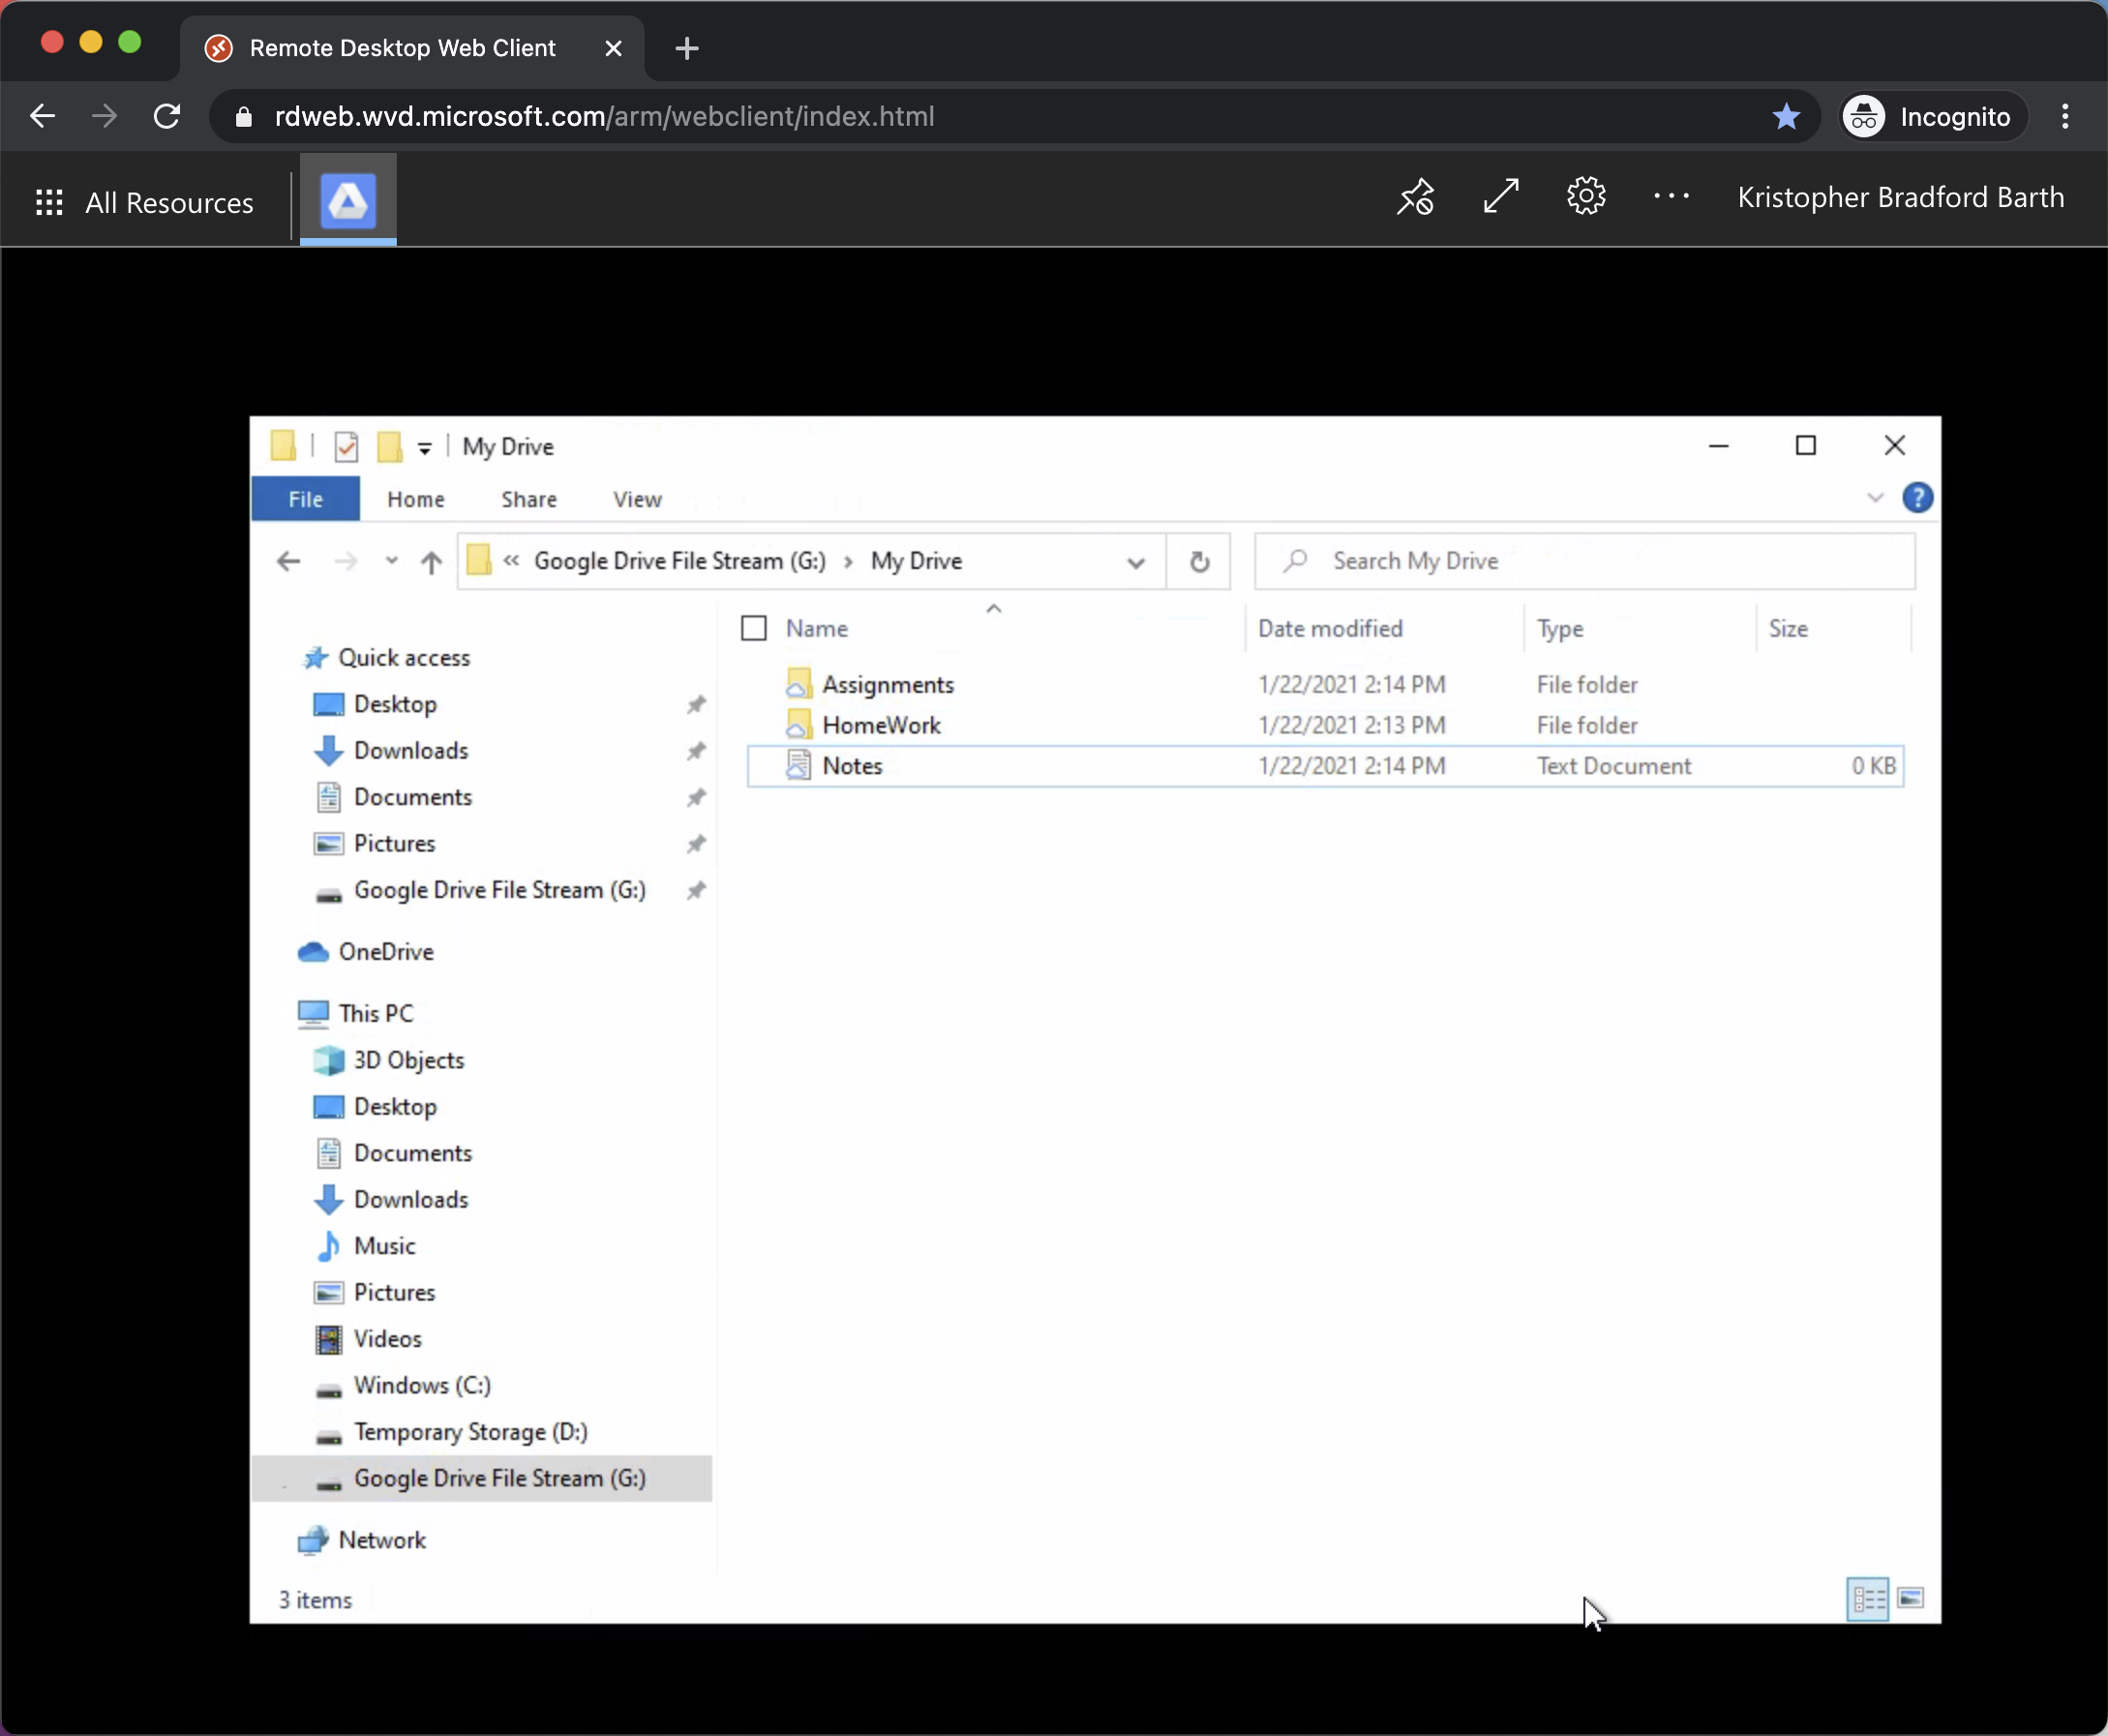
Task: Open a new browser tab
Action: (x=687, y=48)
